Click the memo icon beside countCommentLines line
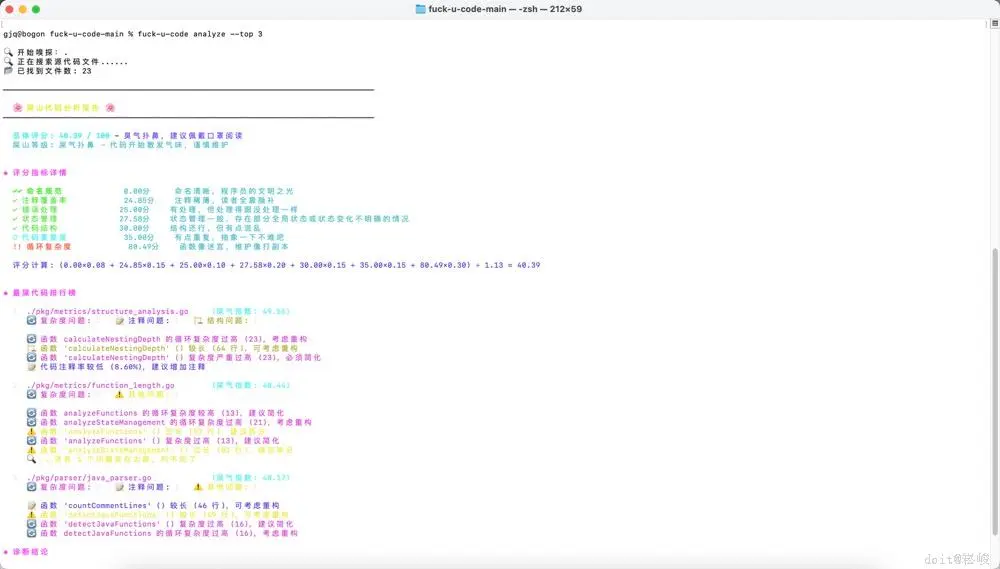 point(31,505)
